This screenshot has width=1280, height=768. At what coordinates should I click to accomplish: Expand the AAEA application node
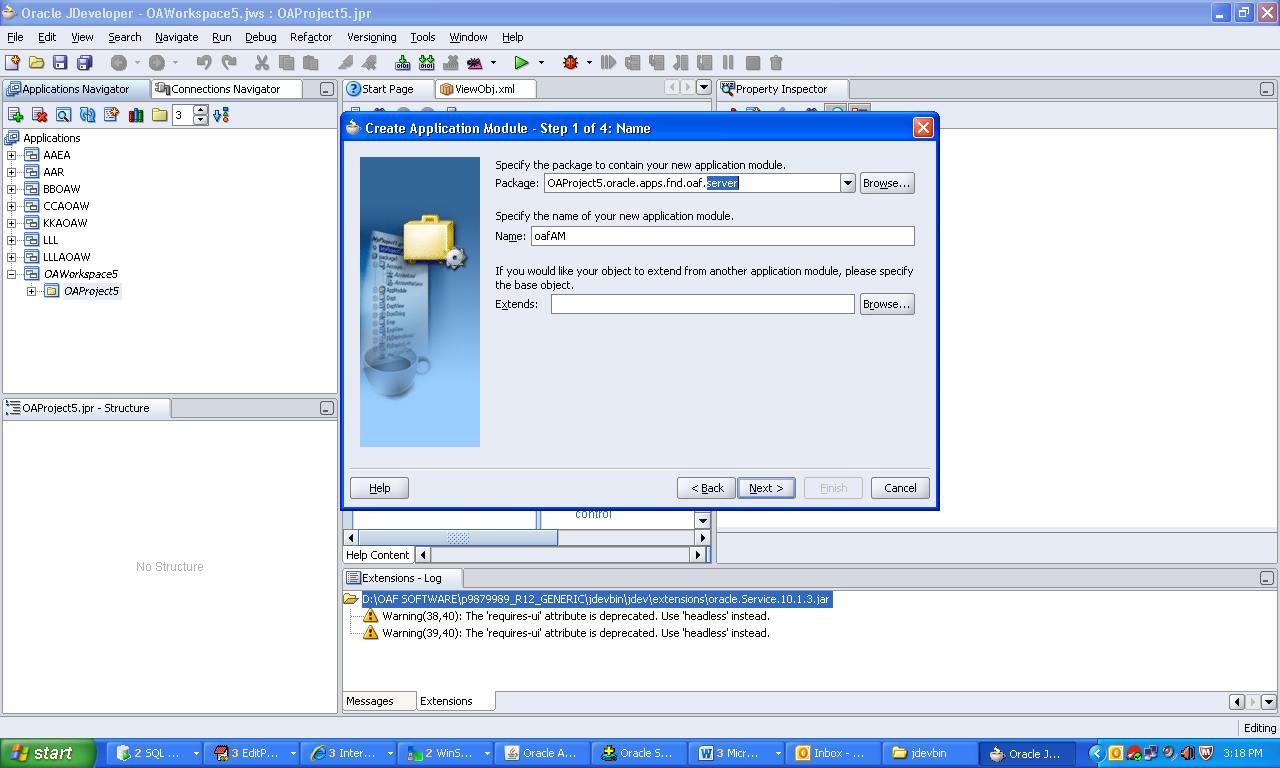[12, 155]
